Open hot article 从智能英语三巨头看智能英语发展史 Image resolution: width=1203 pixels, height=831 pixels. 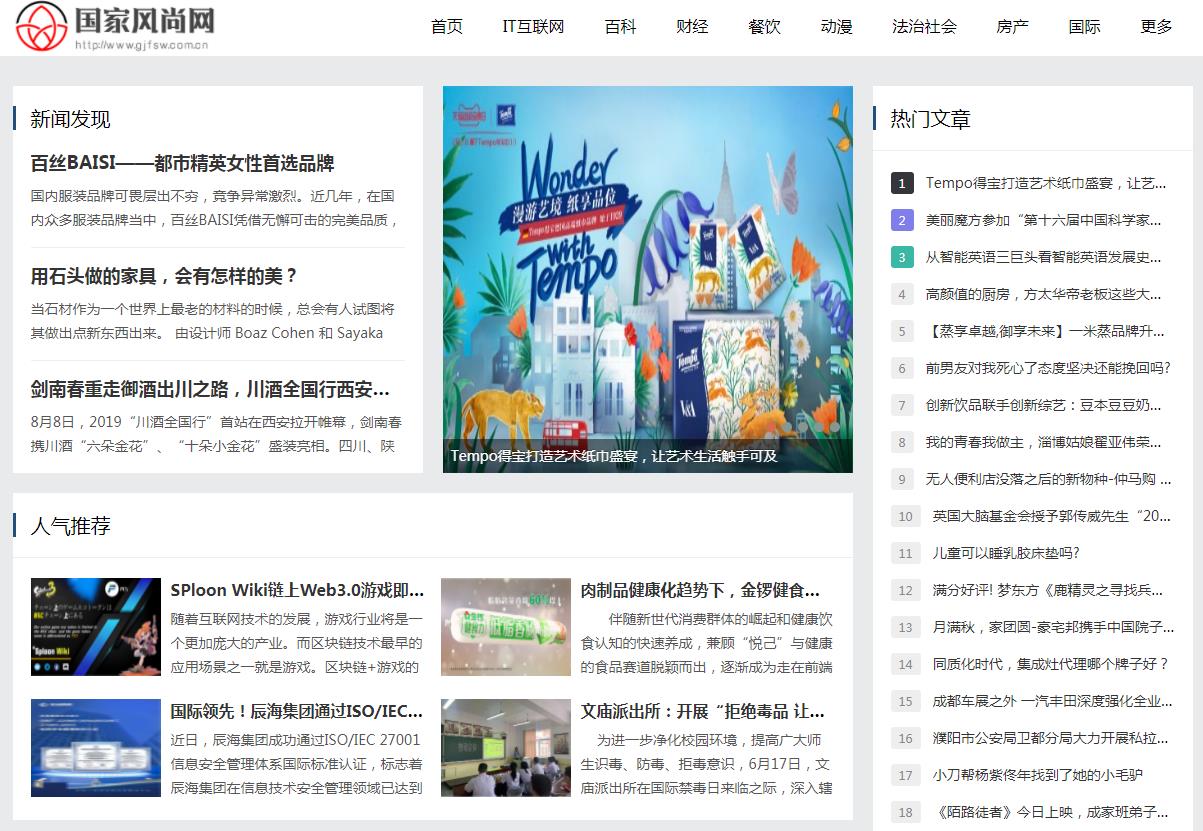1044,257
